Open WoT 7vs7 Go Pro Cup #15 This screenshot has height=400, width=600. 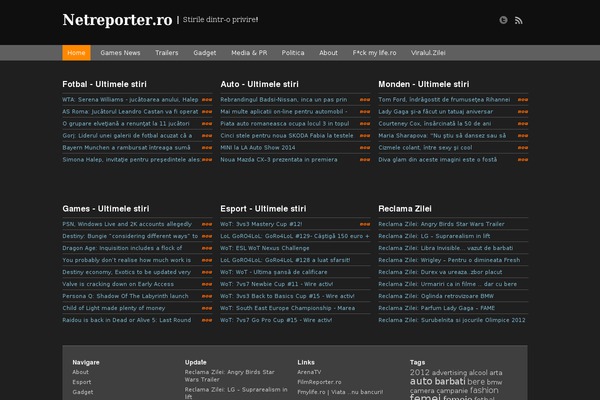(x=276, y=320)
